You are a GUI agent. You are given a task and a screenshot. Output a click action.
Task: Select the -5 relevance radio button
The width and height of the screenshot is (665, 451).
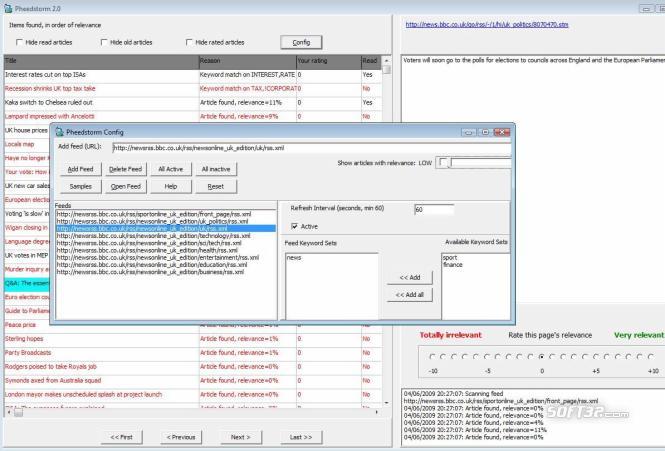487,357
